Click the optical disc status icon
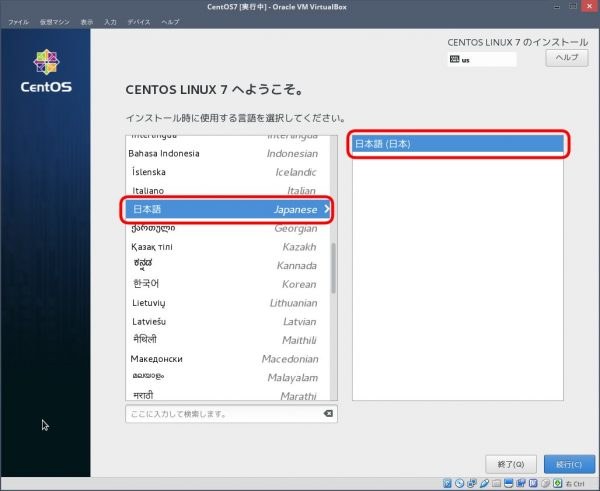 (x=460, y=483)
